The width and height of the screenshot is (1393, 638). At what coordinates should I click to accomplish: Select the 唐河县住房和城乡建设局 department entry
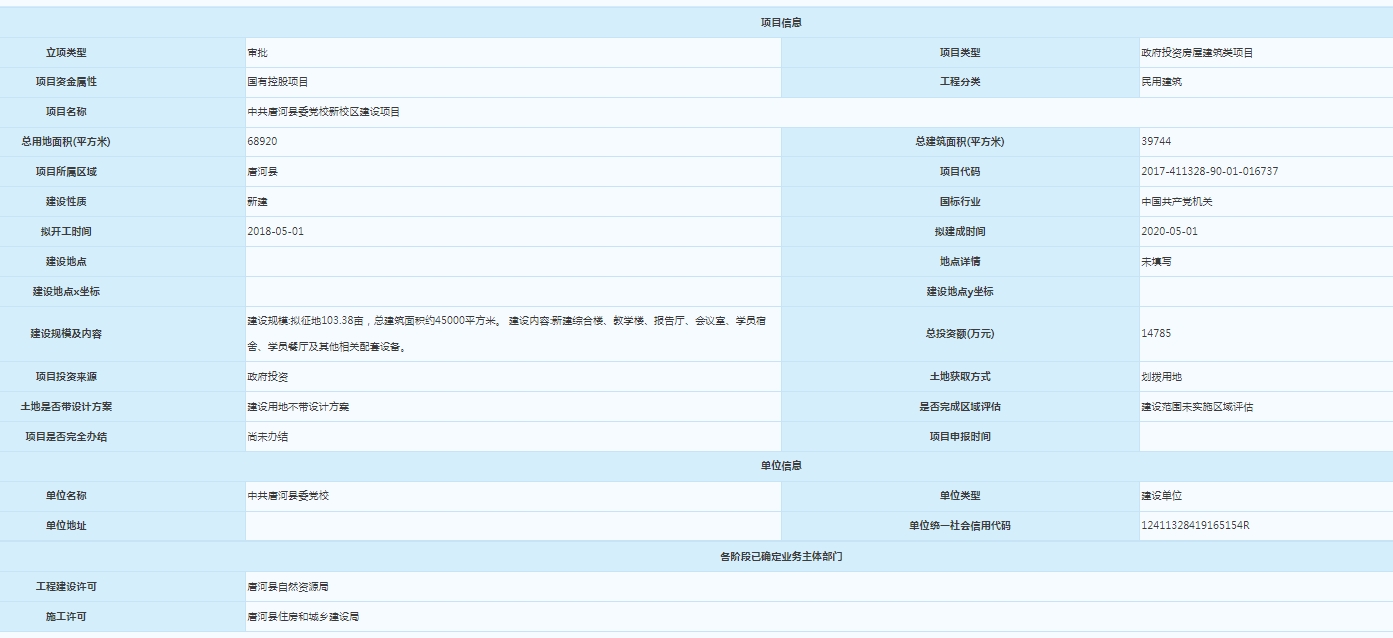pyautogui.click(x=303, y=617)
